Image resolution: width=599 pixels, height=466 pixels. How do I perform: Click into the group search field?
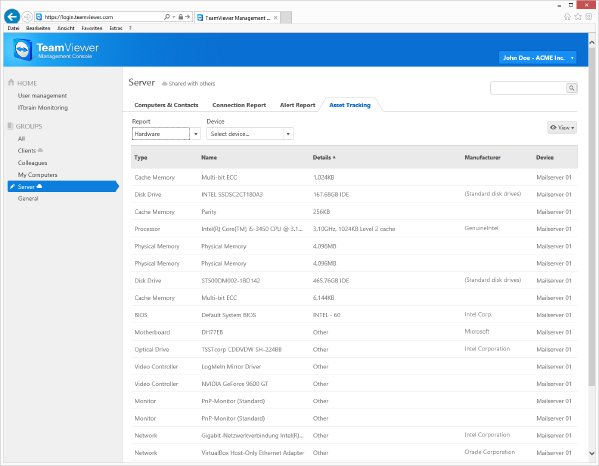point(528,88)
